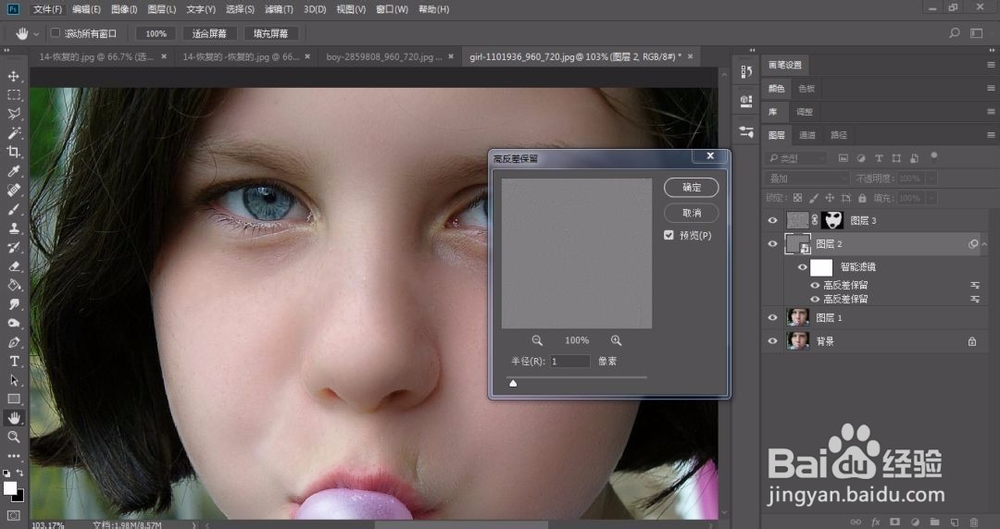Viewport: 1000px width, 529px height.
Task: Open 不透明度 value dropdown arrow
Action: (x=932, y=179)
